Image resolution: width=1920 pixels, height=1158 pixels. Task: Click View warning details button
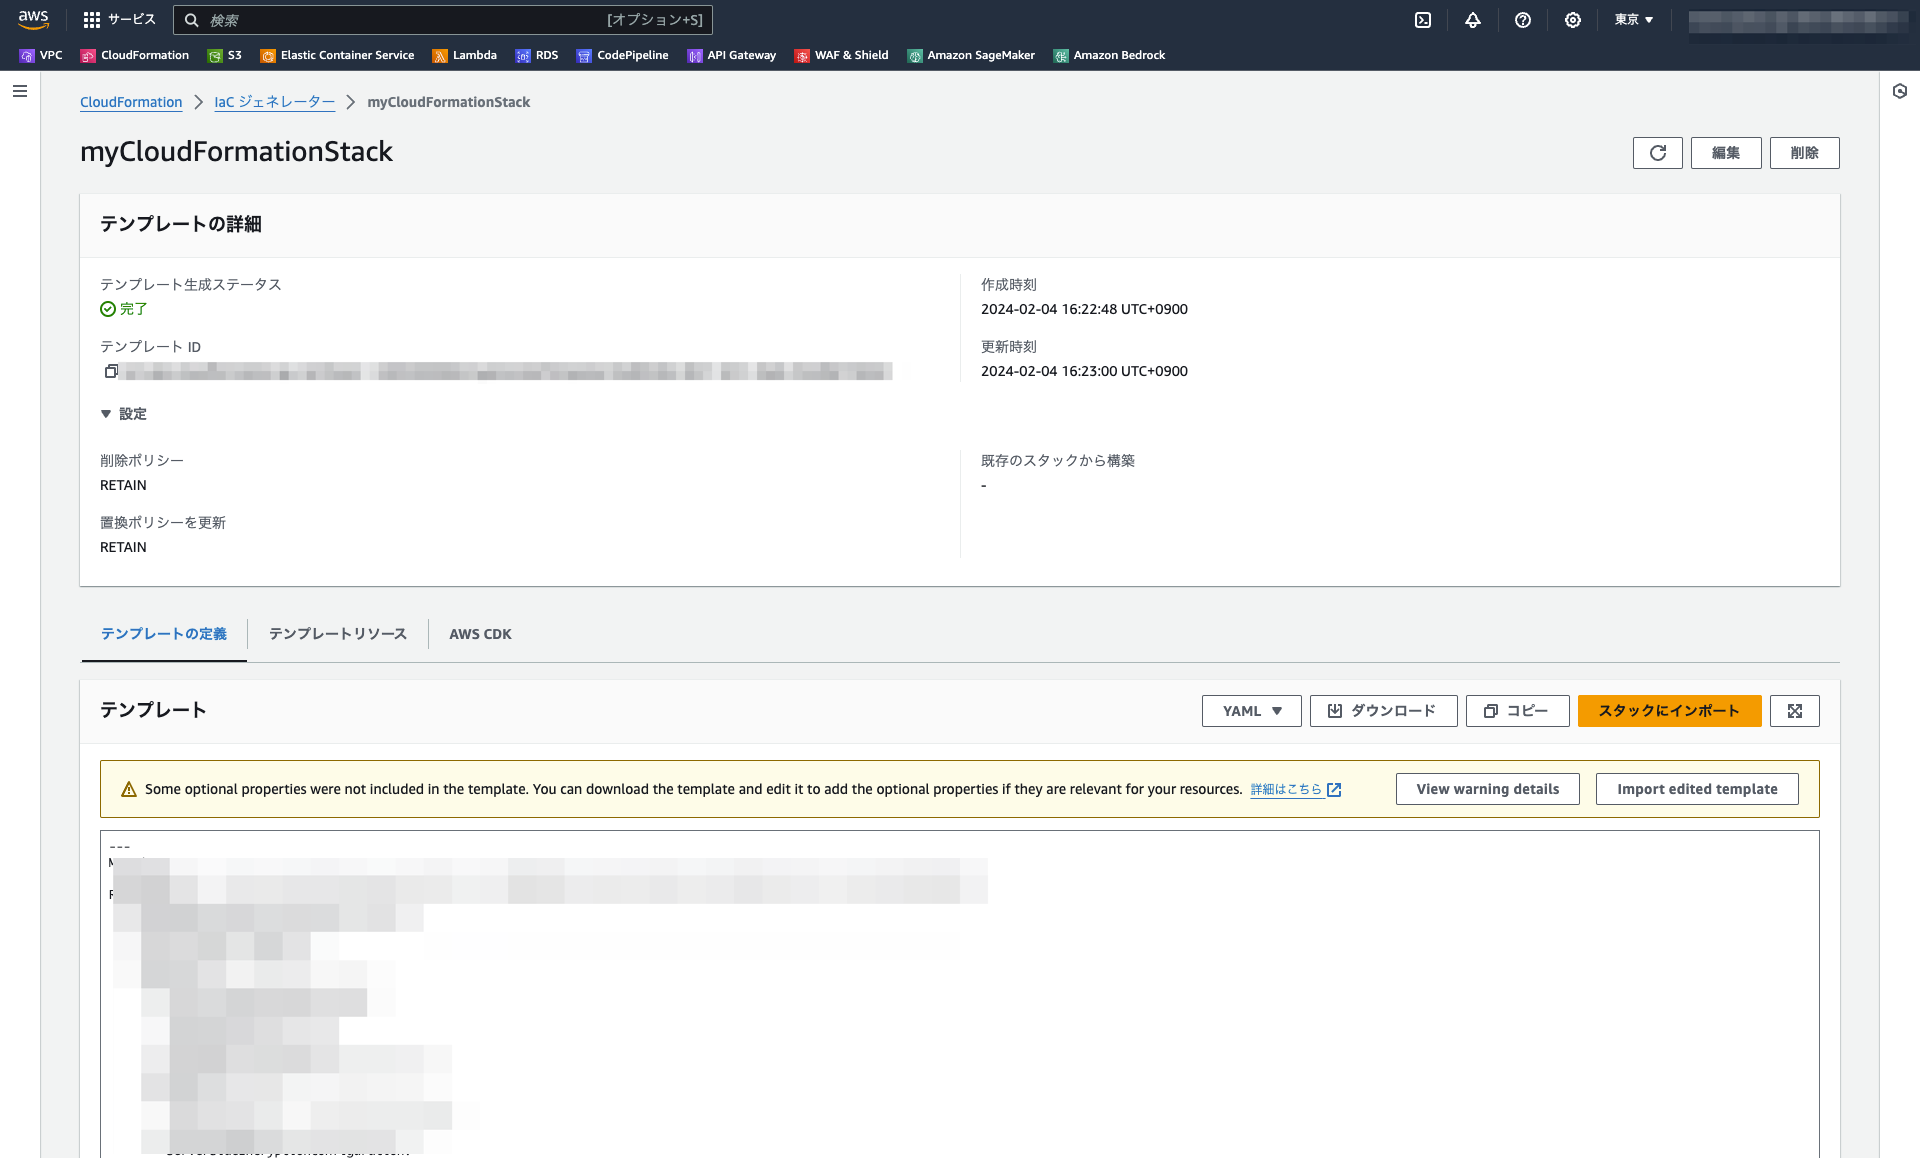(1488, 789)
